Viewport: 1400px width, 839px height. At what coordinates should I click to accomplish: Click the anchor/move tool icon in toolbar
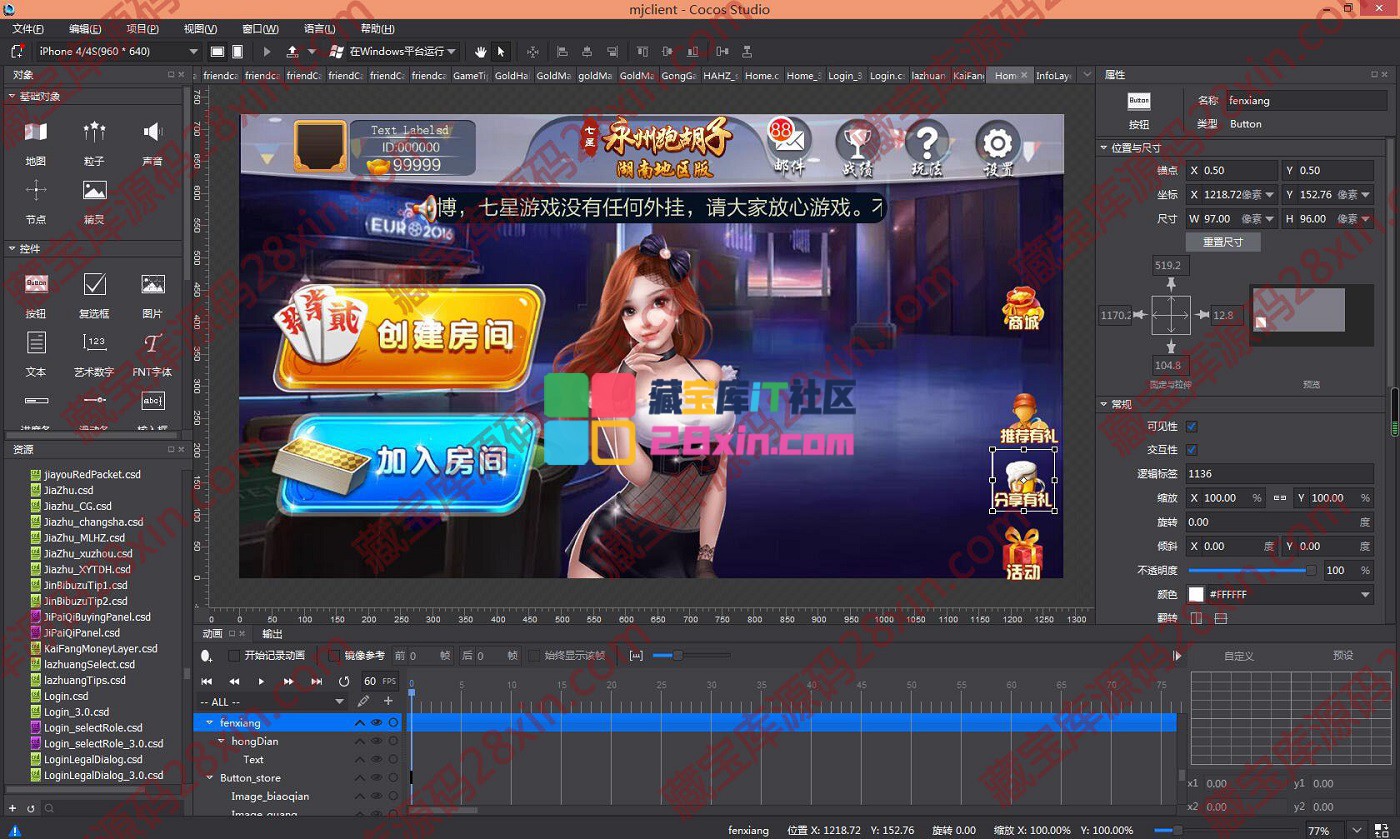532,51
